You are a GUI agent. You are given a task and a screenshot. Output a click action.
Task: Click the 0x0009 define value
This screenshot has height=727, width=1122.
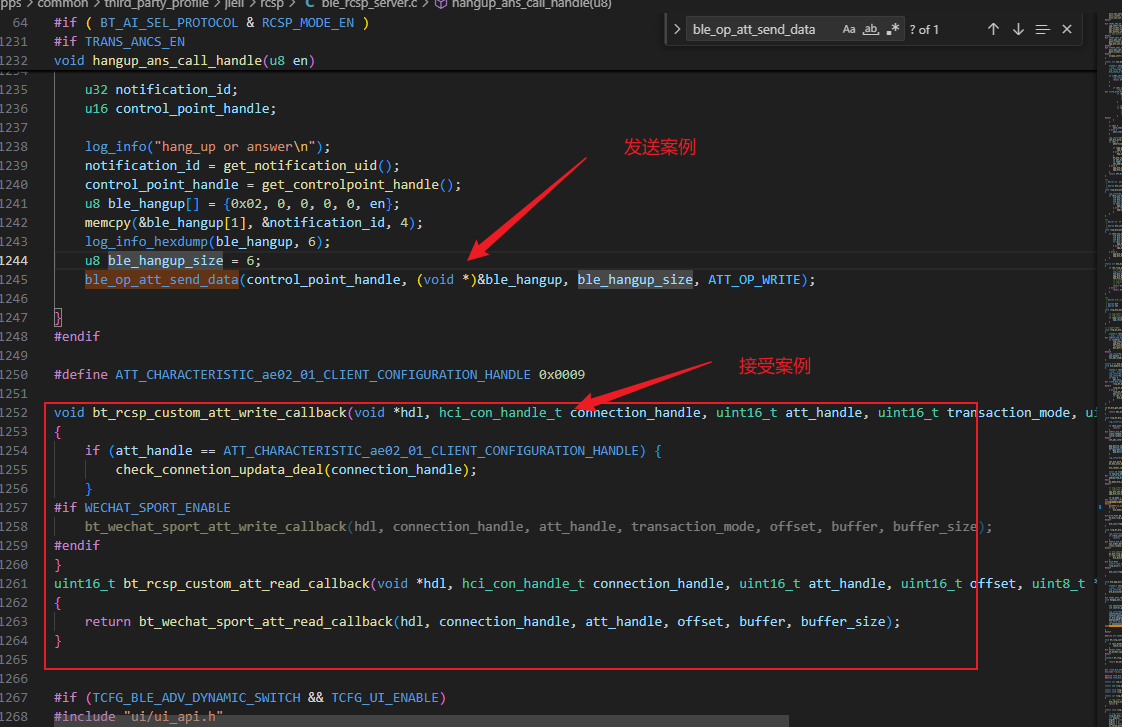point(562,375)
